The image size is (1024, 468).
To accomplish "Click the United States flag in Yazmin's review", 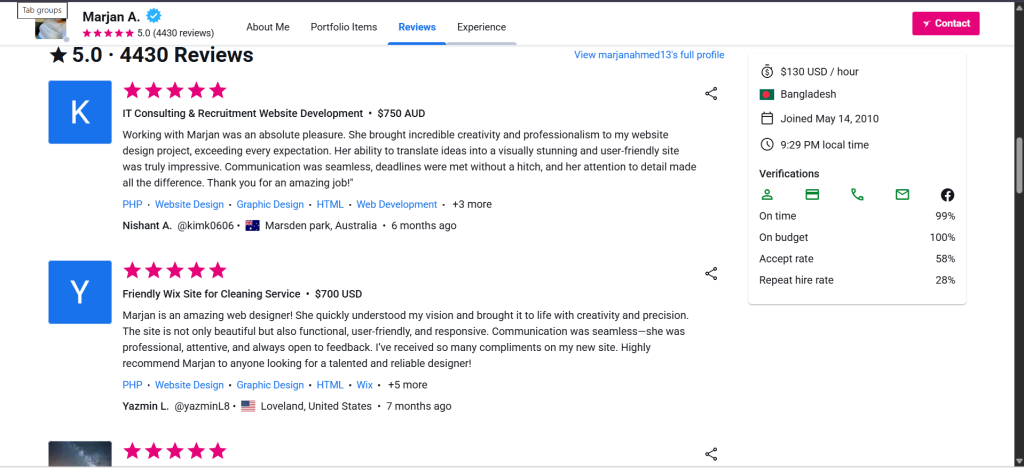I will coord(248,406).
